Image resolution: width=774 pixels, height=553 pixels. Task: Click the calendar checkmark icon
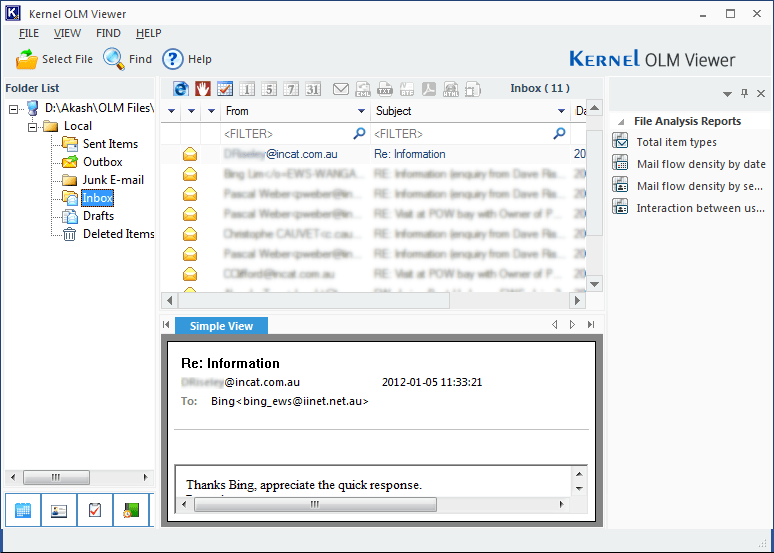225,89
